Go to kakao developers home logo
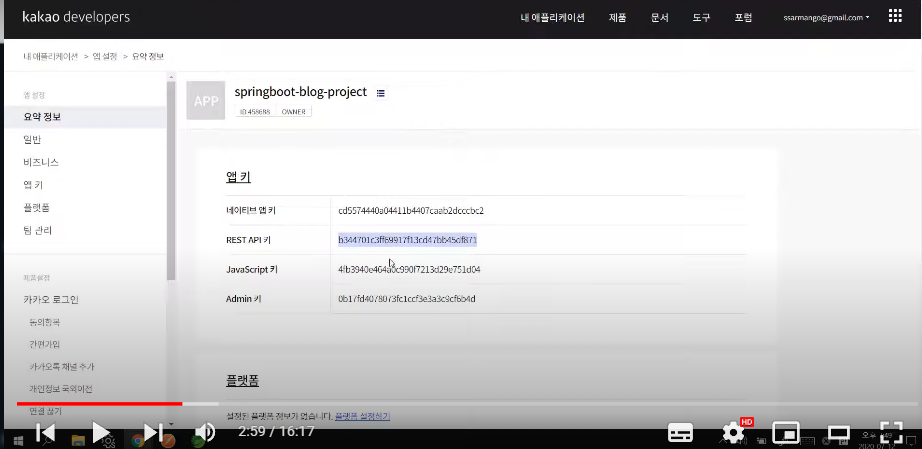 click(x=76, y=17)
